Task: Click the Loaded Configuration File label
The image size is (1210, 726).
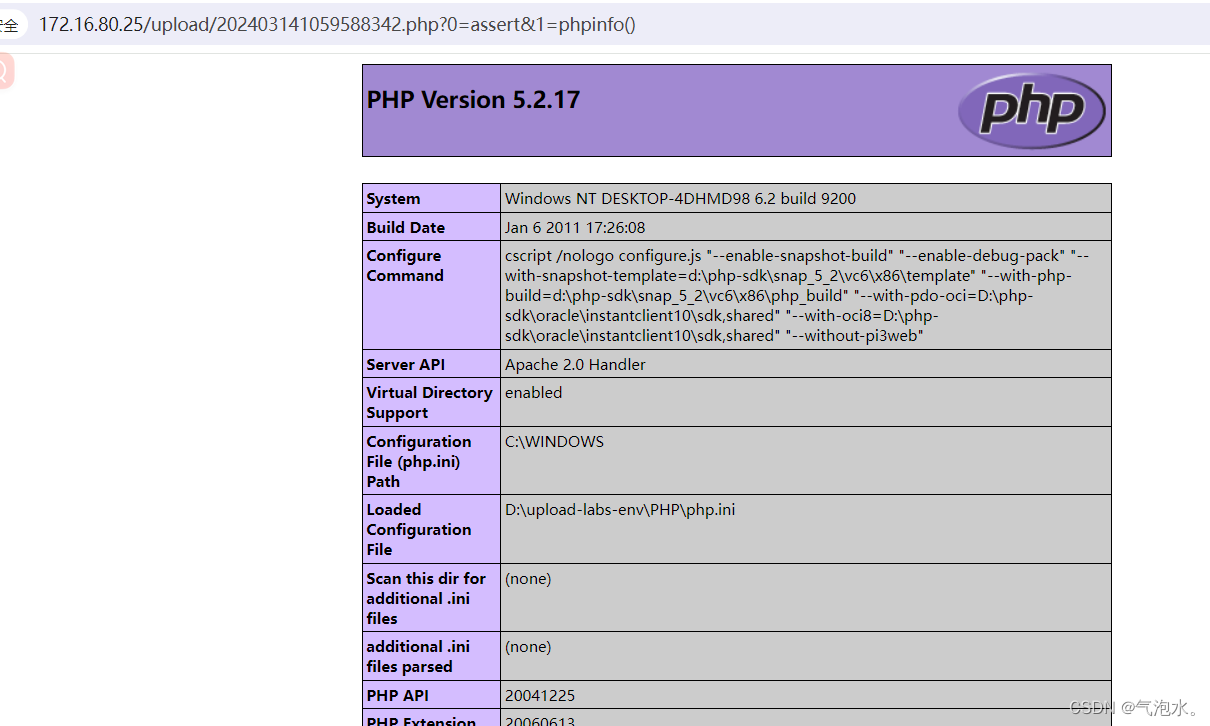Action: pos(418,529)
